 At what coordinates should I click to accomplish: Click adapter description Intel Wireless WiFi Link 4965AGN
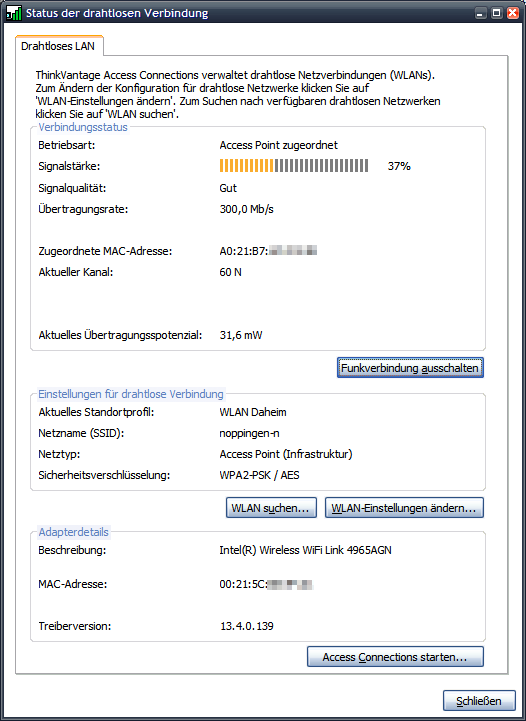(306, 550)
